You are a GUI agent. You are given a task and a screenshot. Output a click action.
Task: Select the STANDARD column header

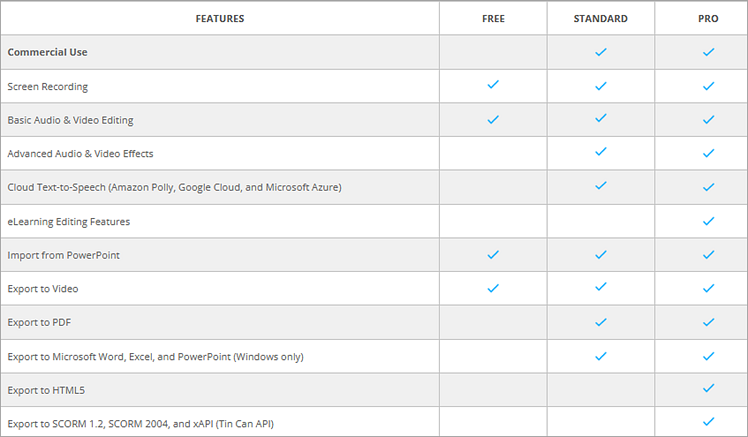[601, 18]
